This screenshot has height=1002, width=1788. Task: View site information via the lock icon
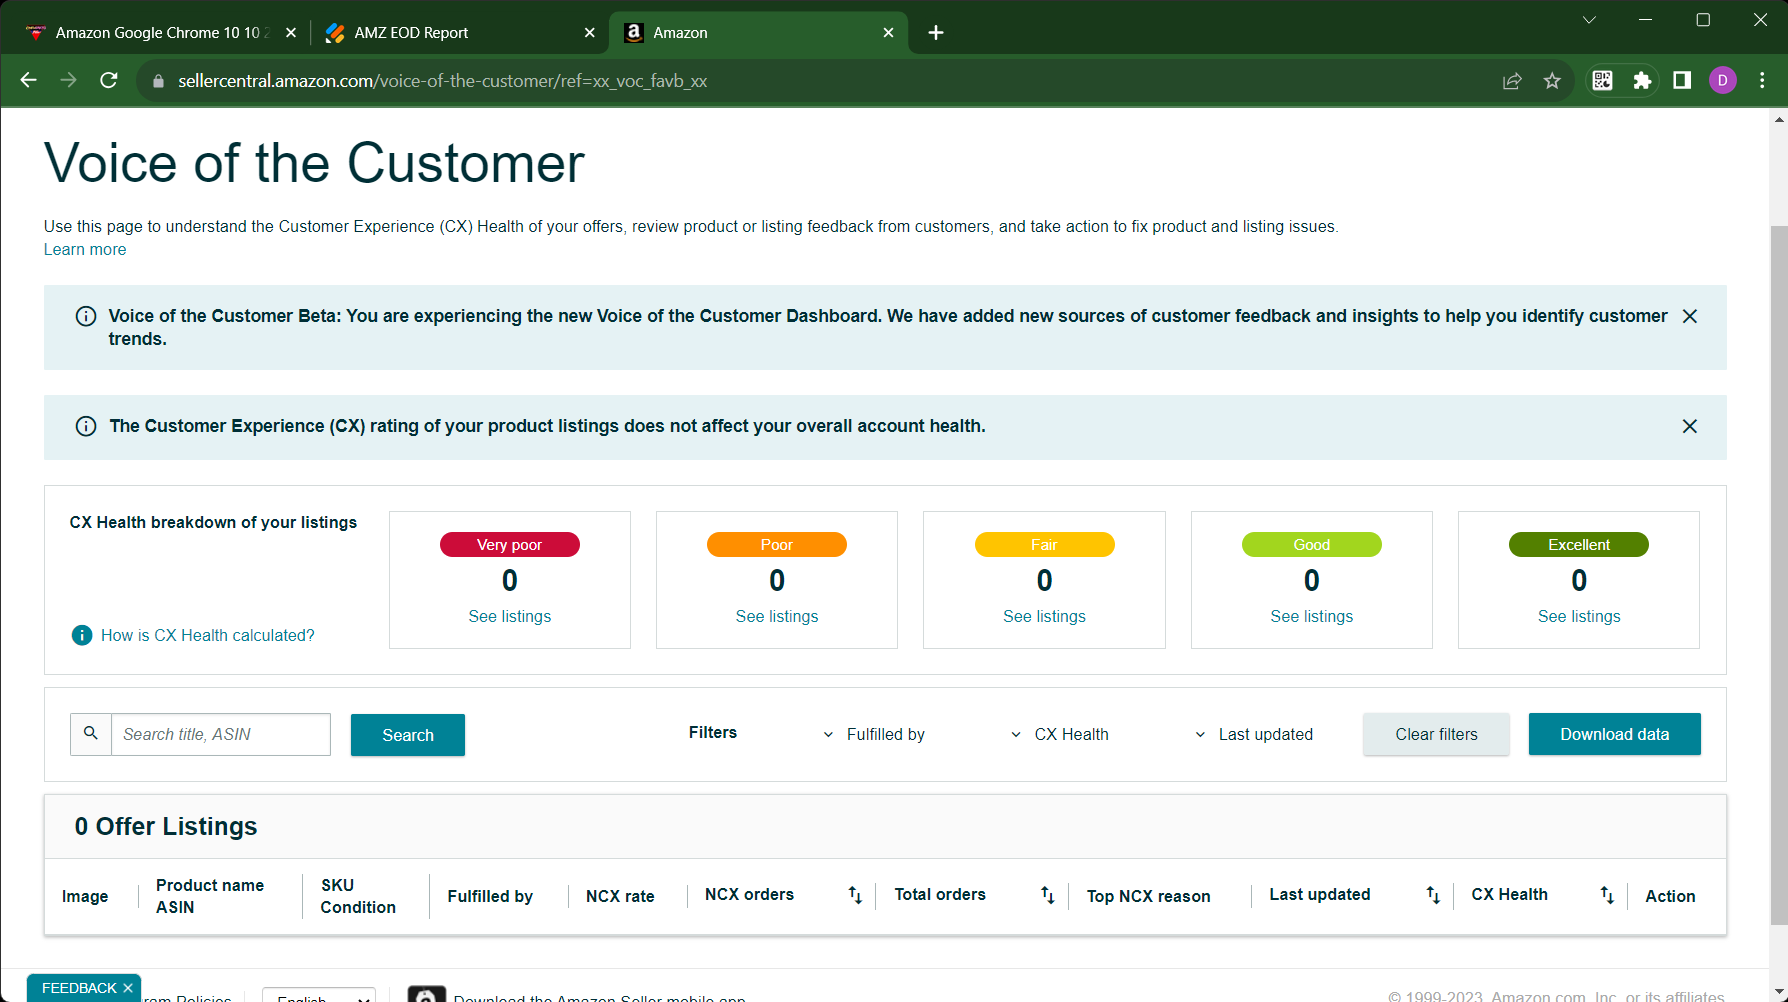click(158, 81)
